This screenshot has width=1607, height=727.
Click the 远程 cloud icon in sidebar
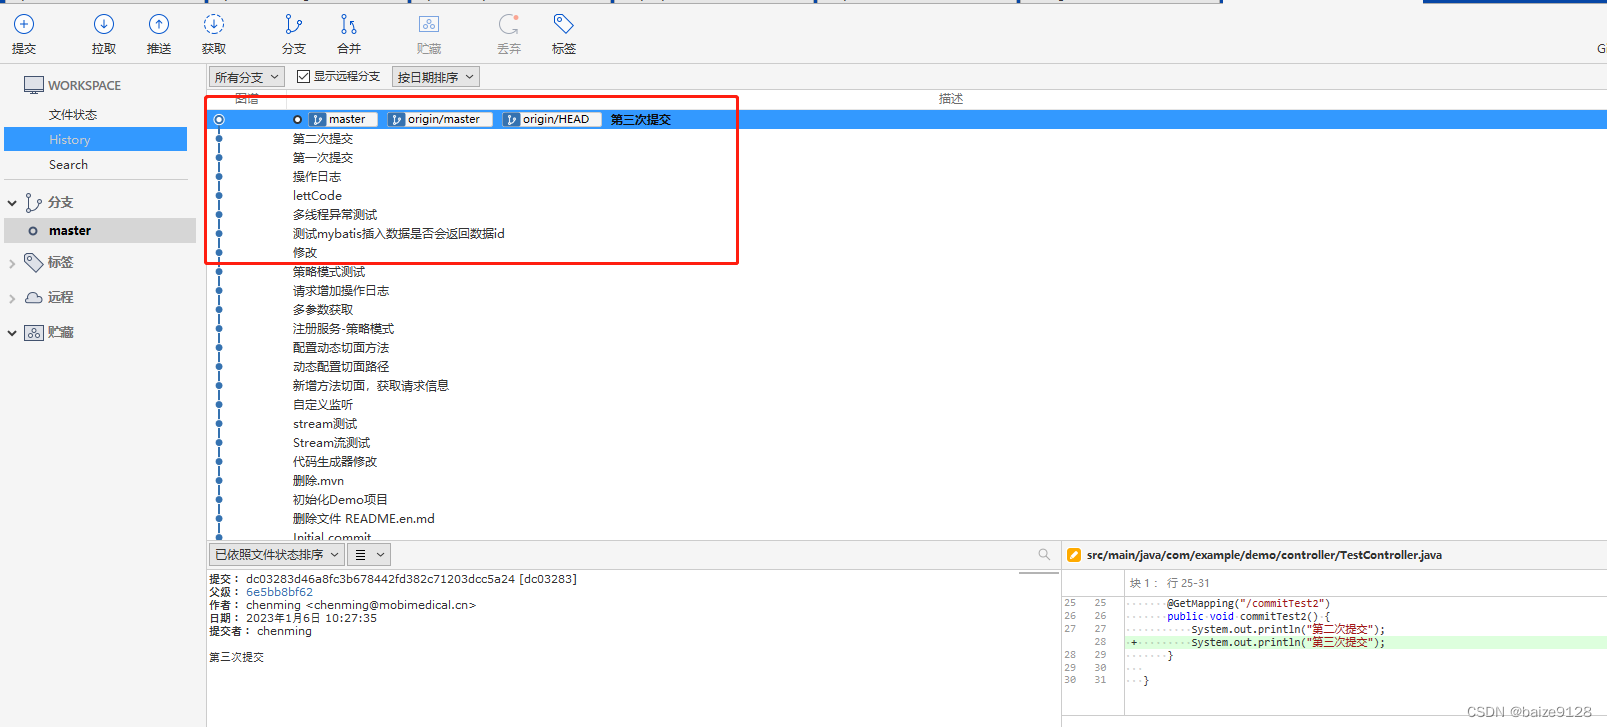tap(34, 297)
